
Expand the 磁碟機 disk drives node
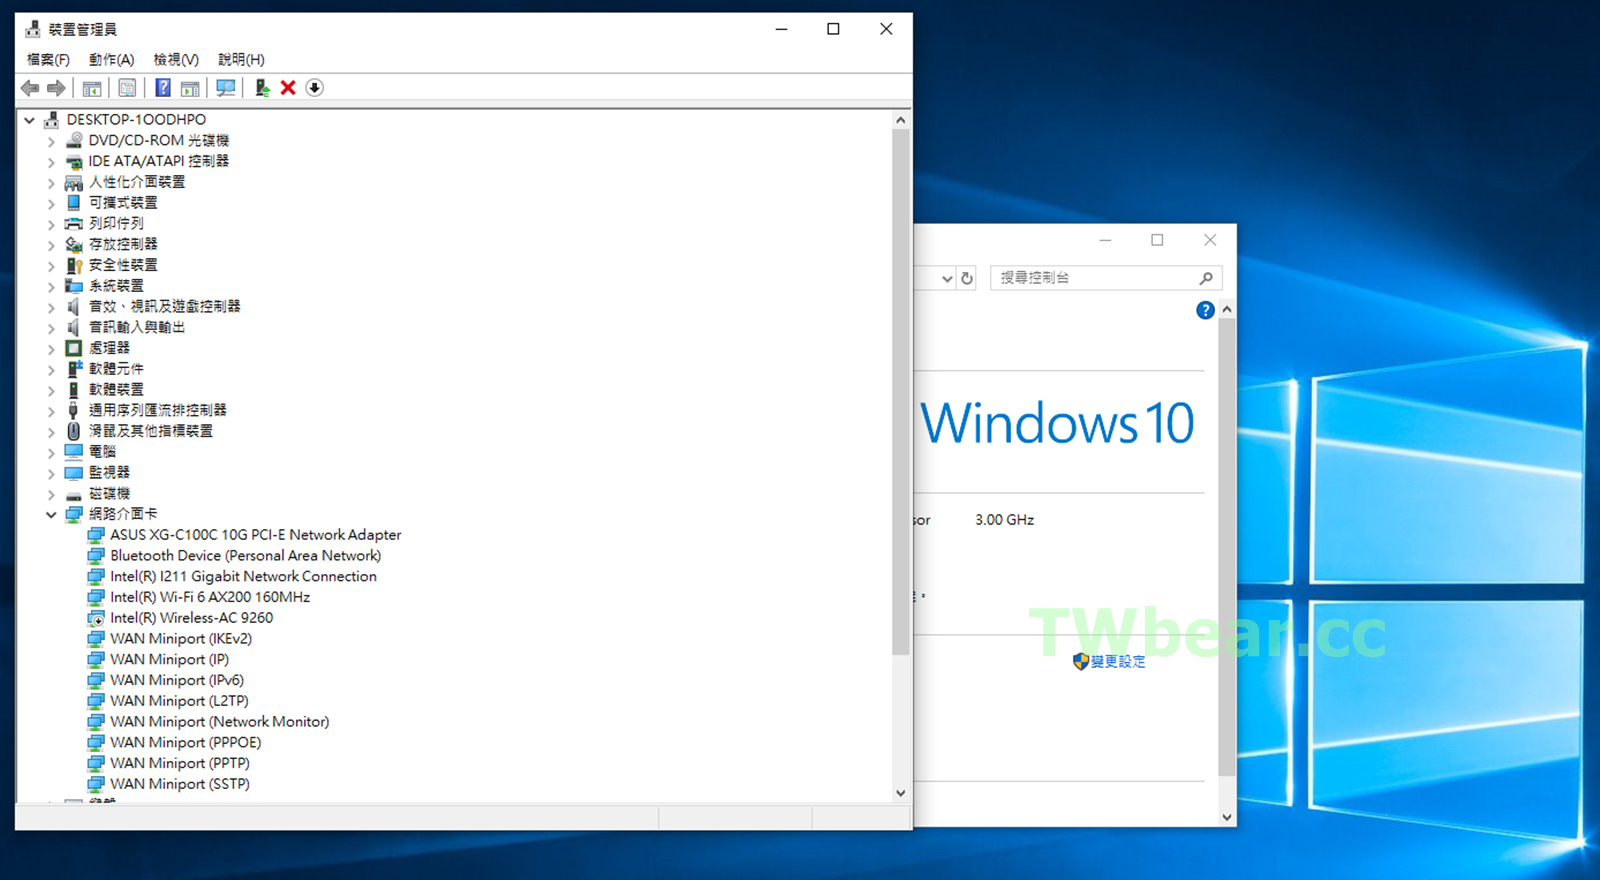tap(51, 494)
